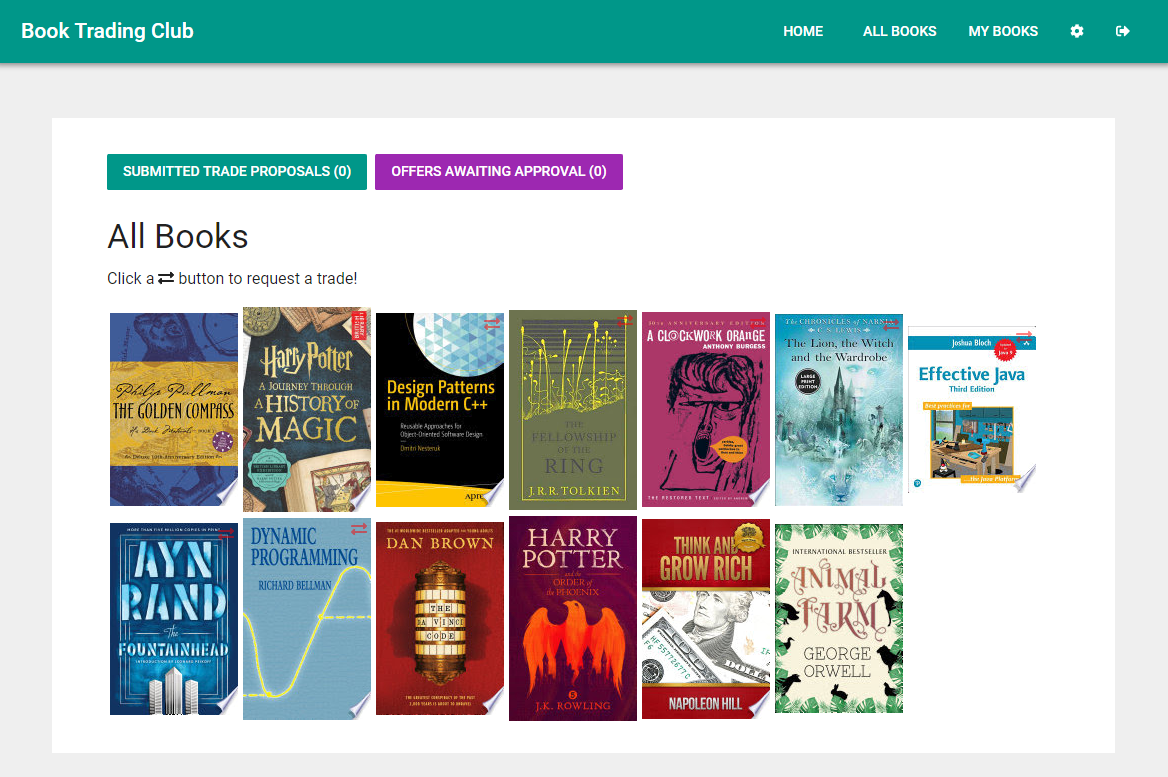Go to HOME in the navigation bar

pyautogui.click(x=803, y=31)
